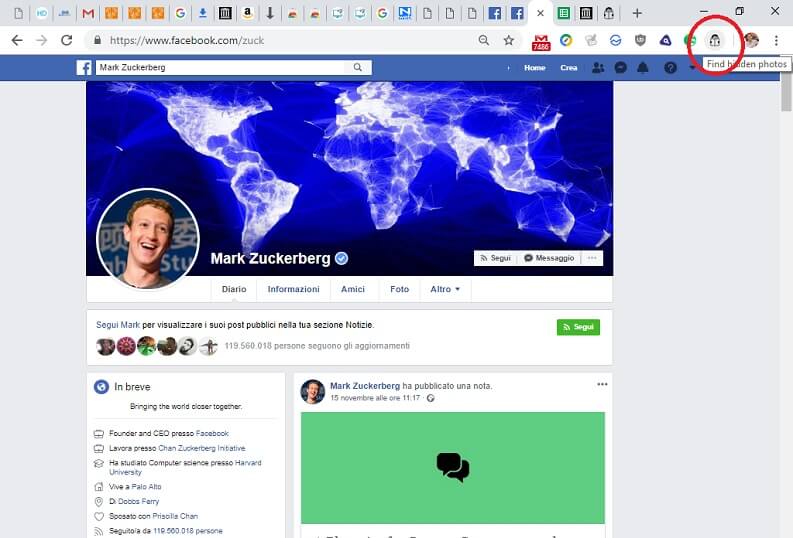Open the Foto tab

coord(400,289)
